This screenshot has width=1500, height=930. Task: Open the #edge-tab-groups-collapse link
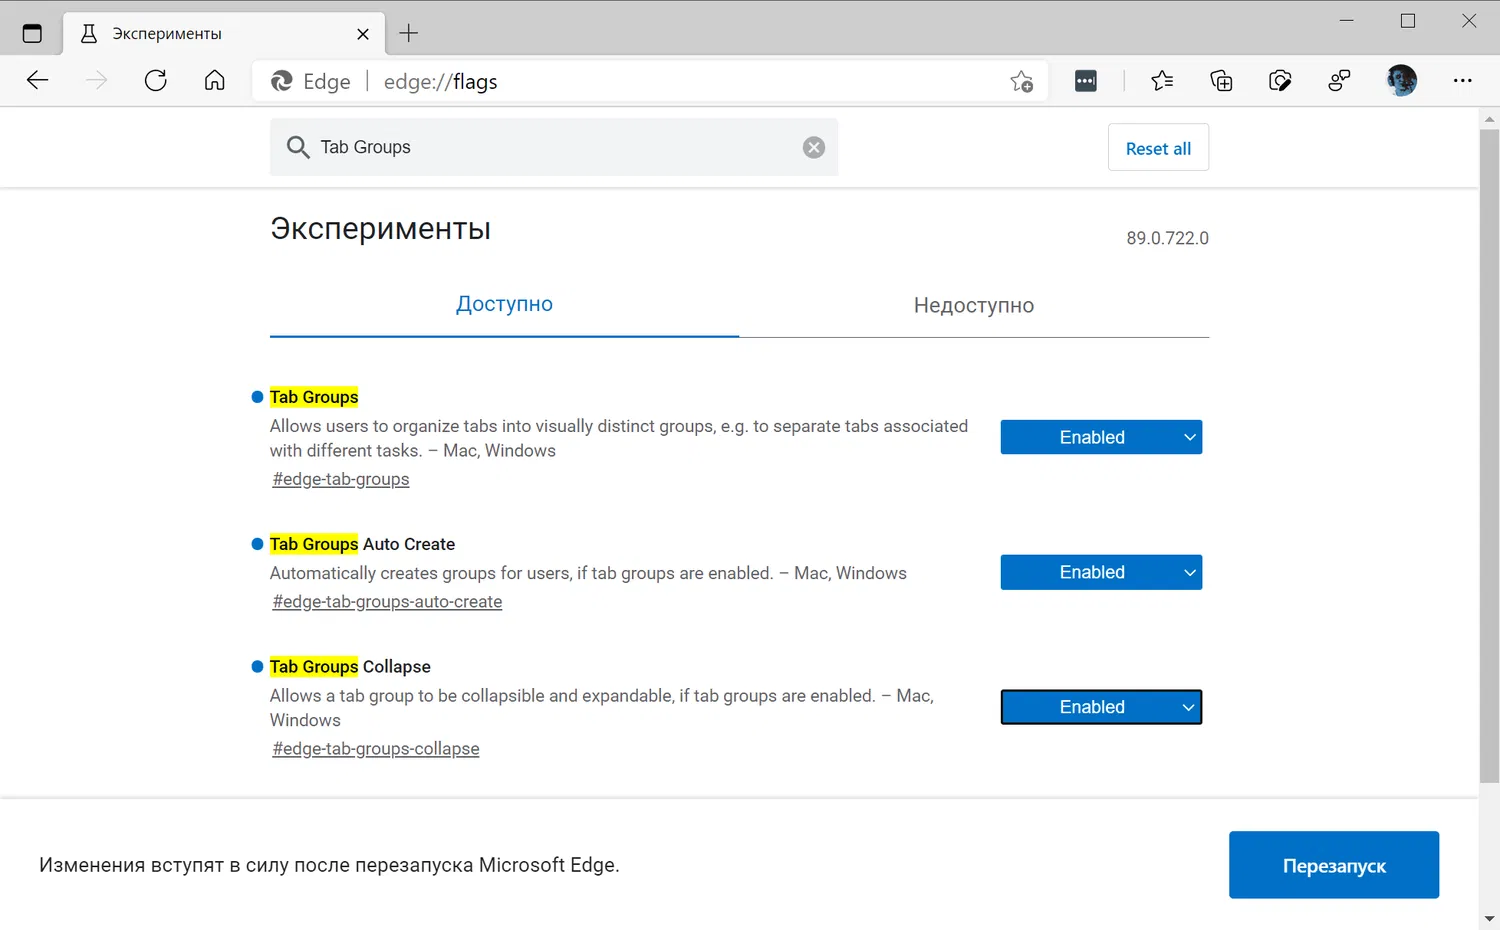[375, 748]
